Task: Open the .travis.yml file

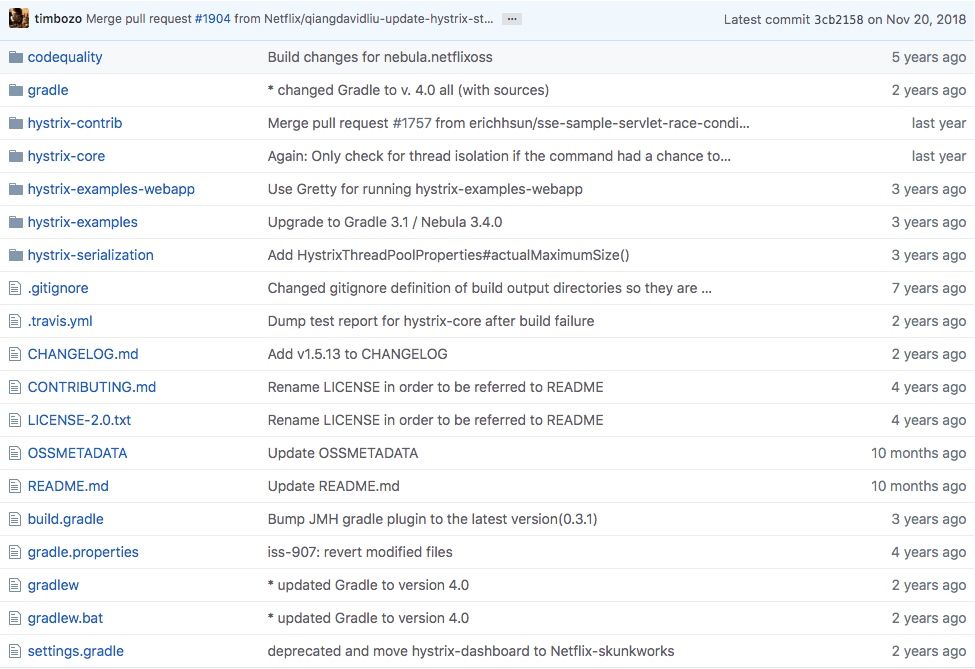Action: (60, 321)
